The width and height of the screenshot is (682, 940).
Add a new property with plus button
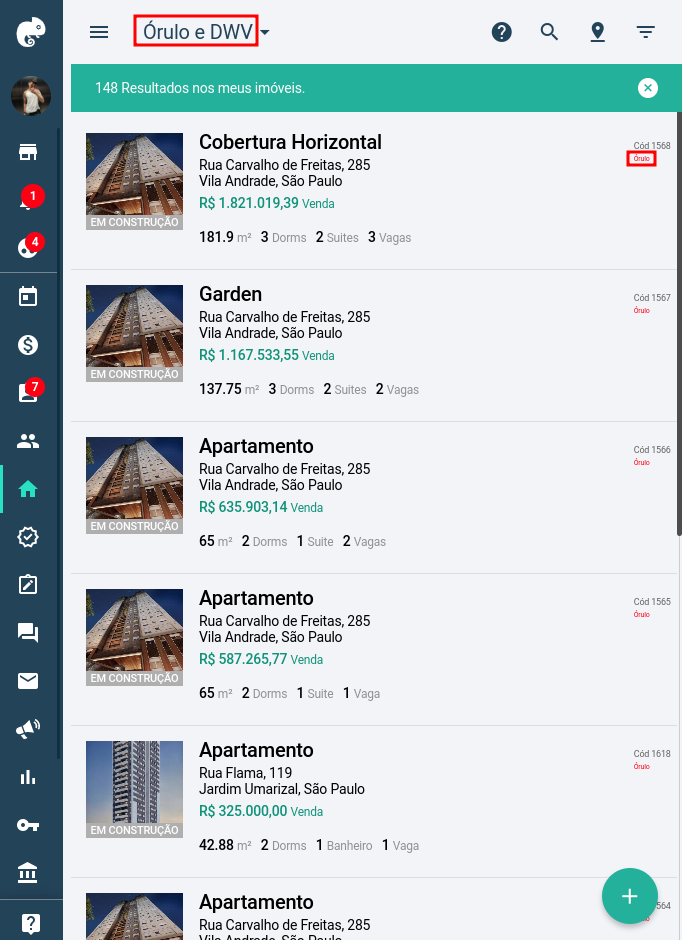tap(630, 896)
